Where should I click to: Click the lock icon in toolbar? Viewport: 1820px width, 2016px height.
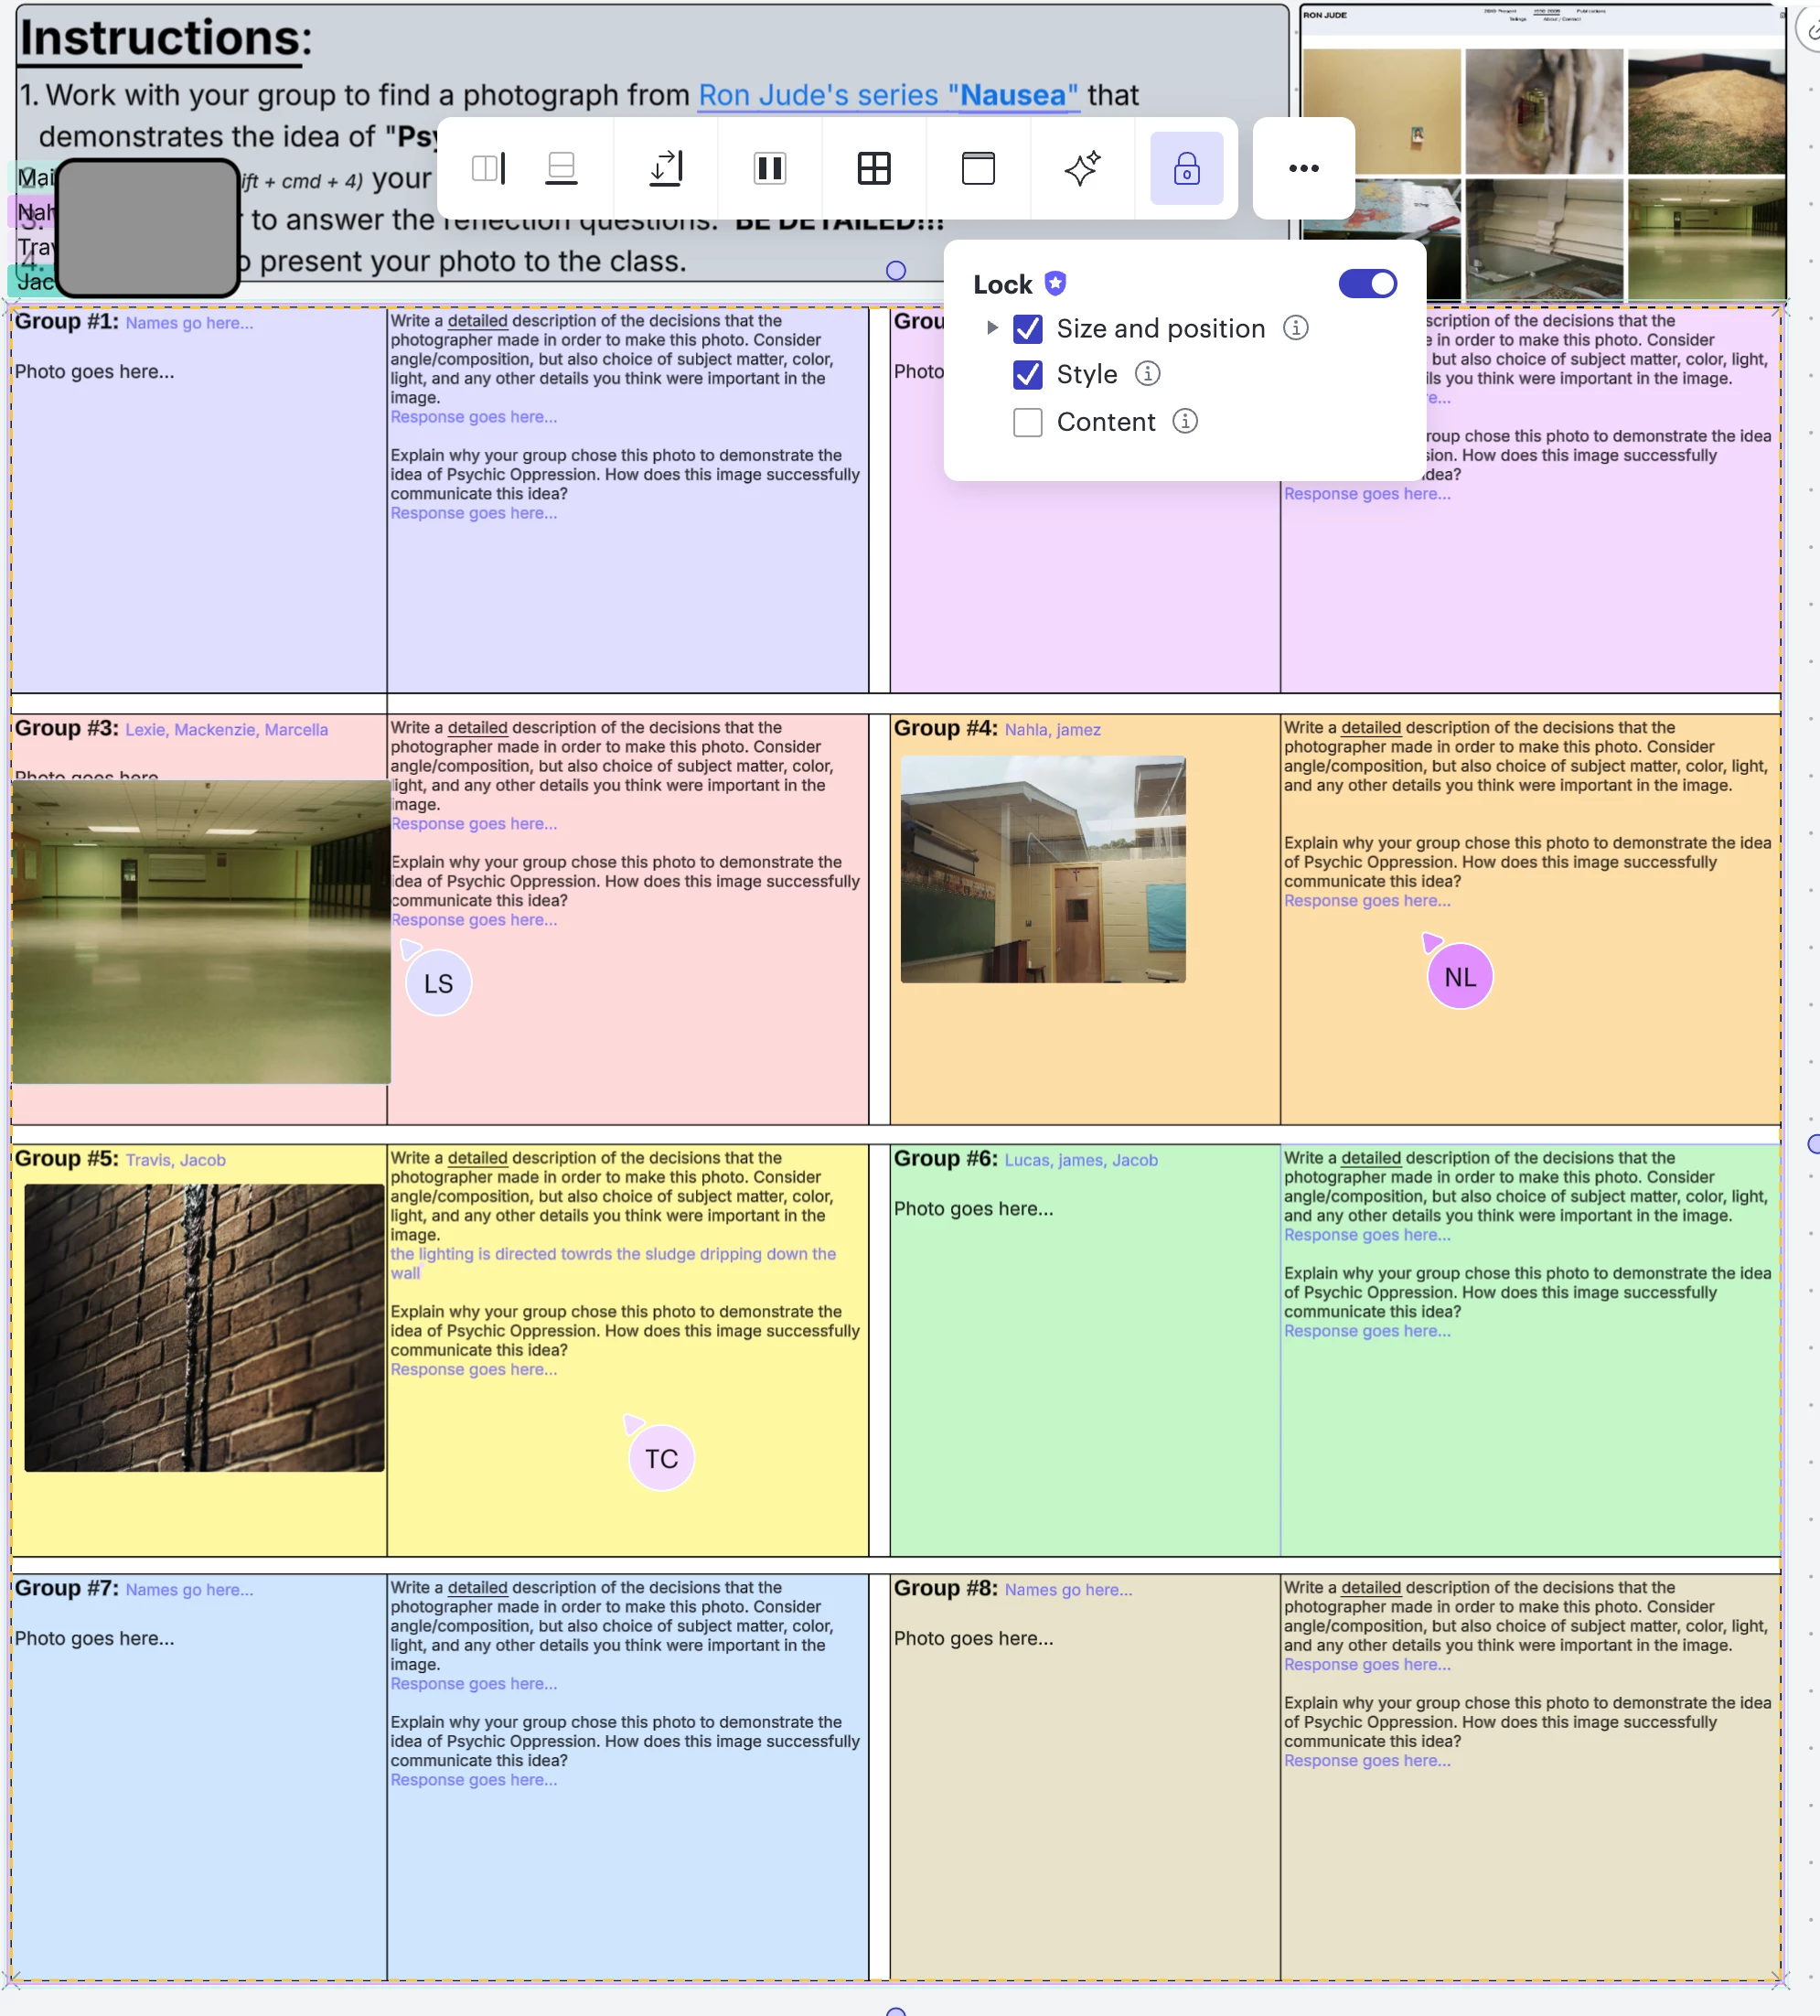pos(1186,168)
